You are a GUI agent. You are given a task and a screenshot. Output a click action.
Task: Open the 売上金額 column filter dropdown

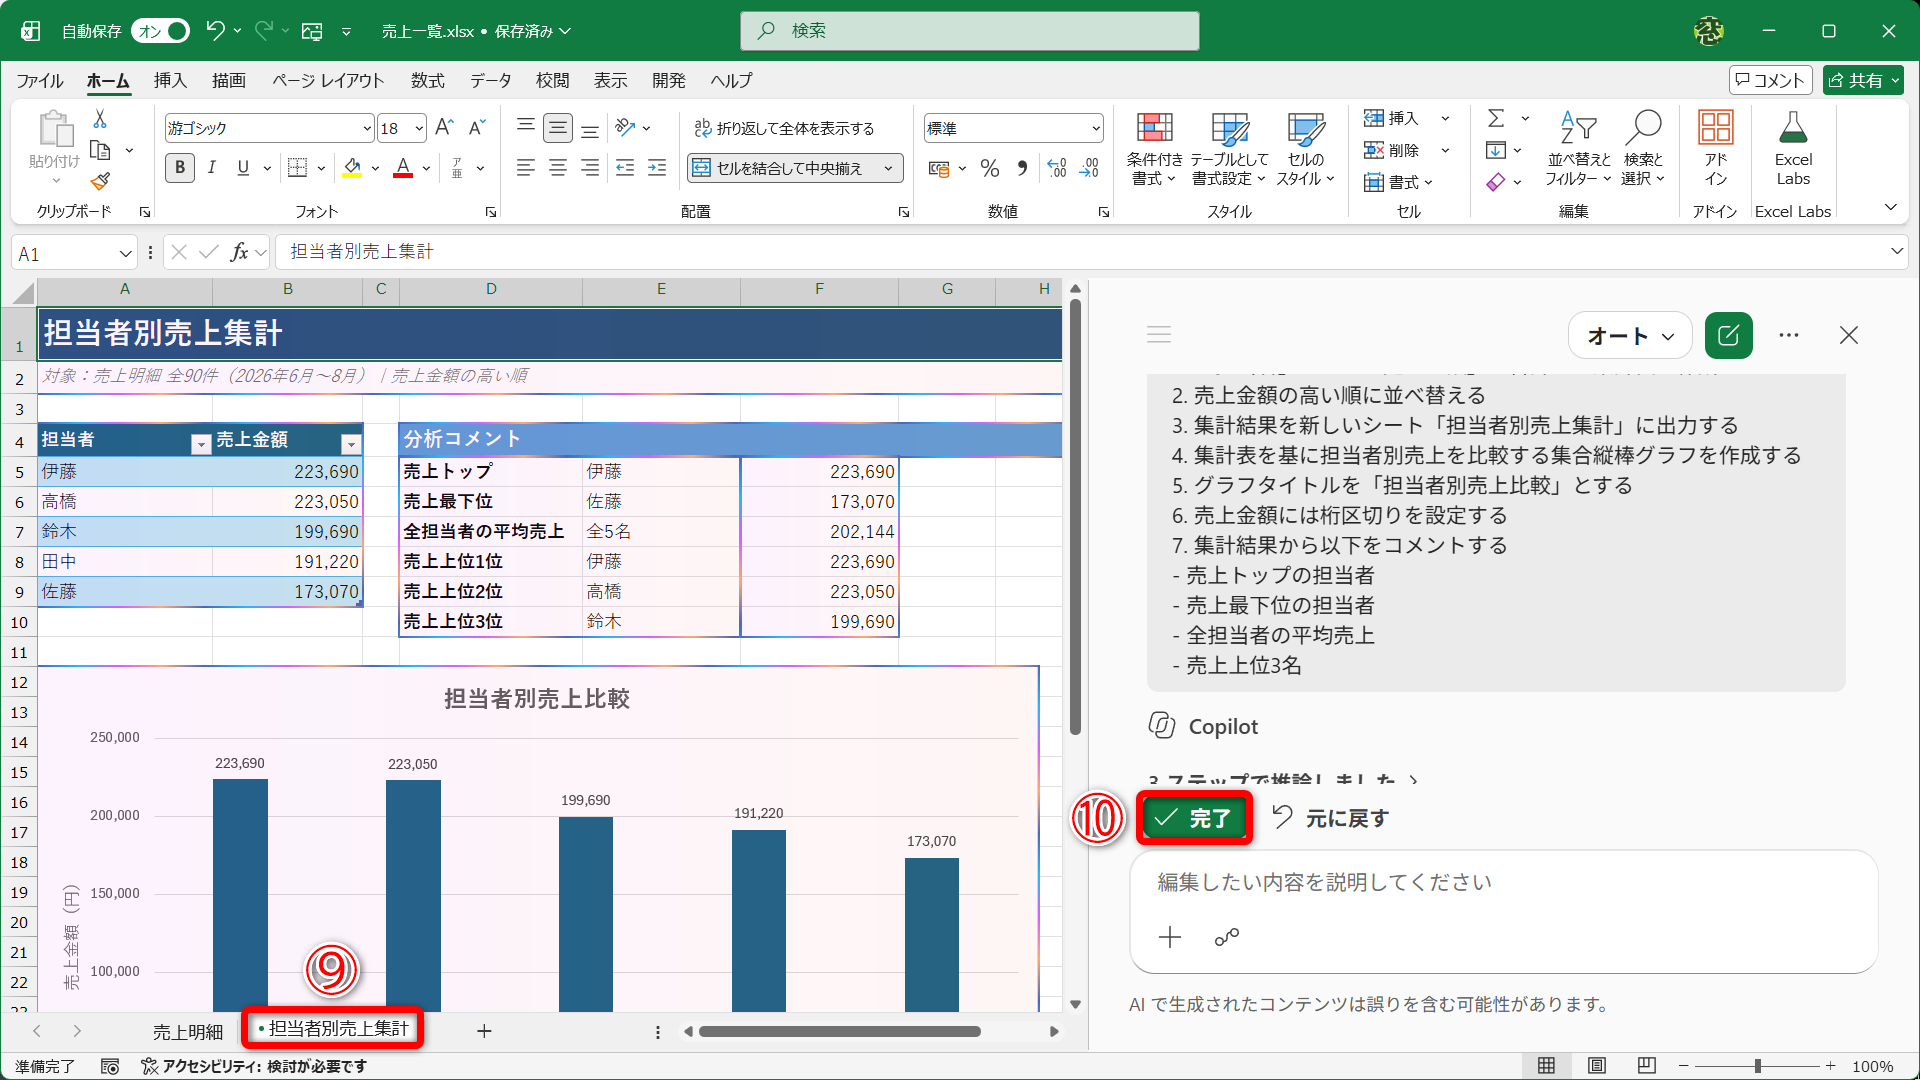pos(351,445)
